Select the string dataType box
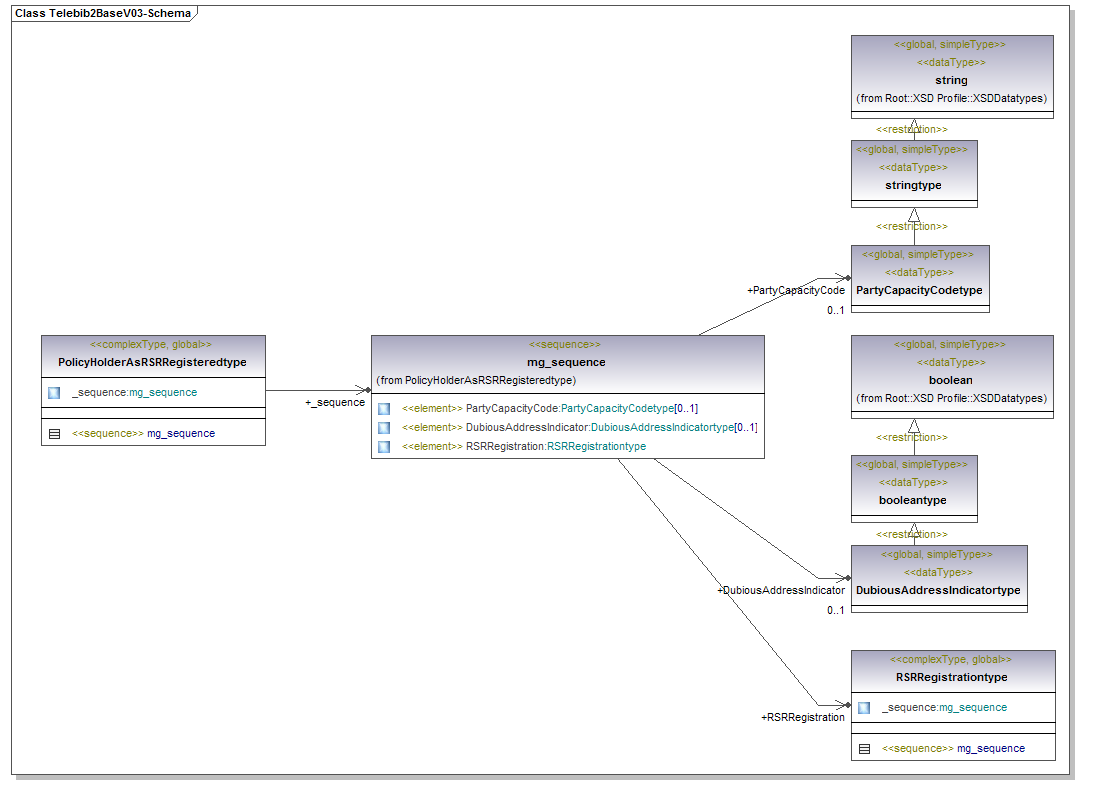 (951, 80)
